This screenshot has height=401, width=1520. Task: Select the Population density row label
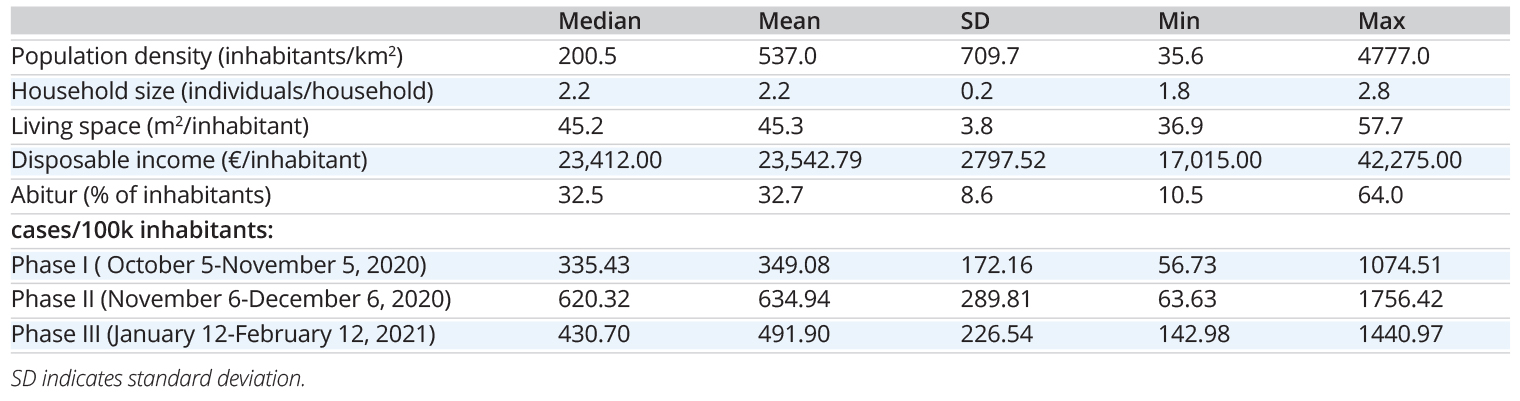207,56
